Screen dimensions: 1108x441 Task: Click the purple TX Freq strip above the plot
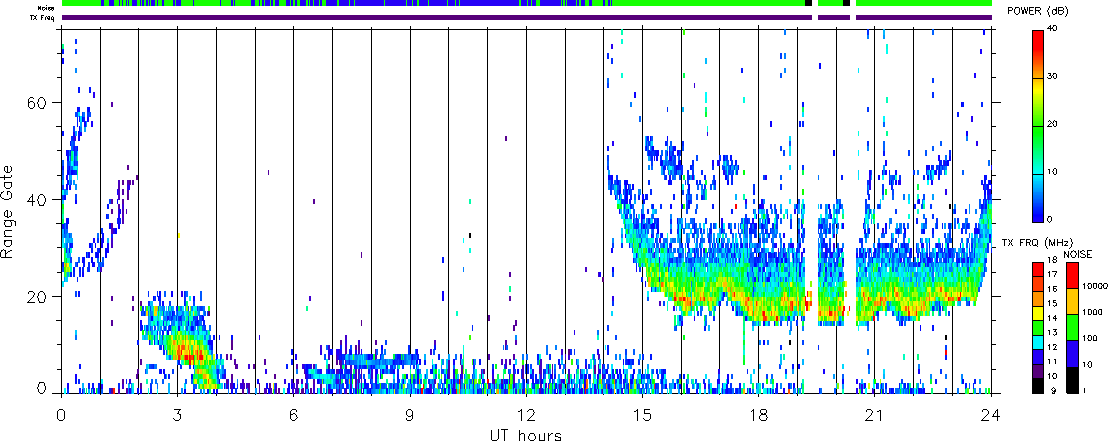pyautogui.click(x=526, y=17)
